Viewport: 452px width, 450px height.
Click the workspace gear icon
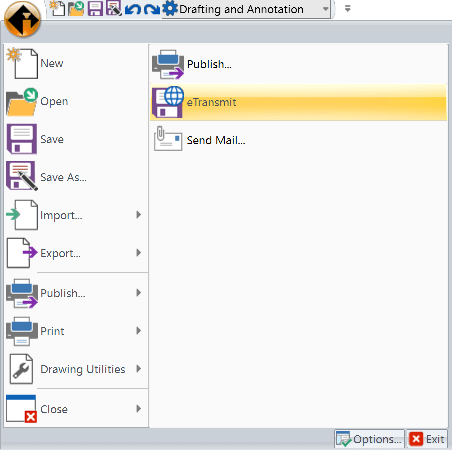point(170,9)
